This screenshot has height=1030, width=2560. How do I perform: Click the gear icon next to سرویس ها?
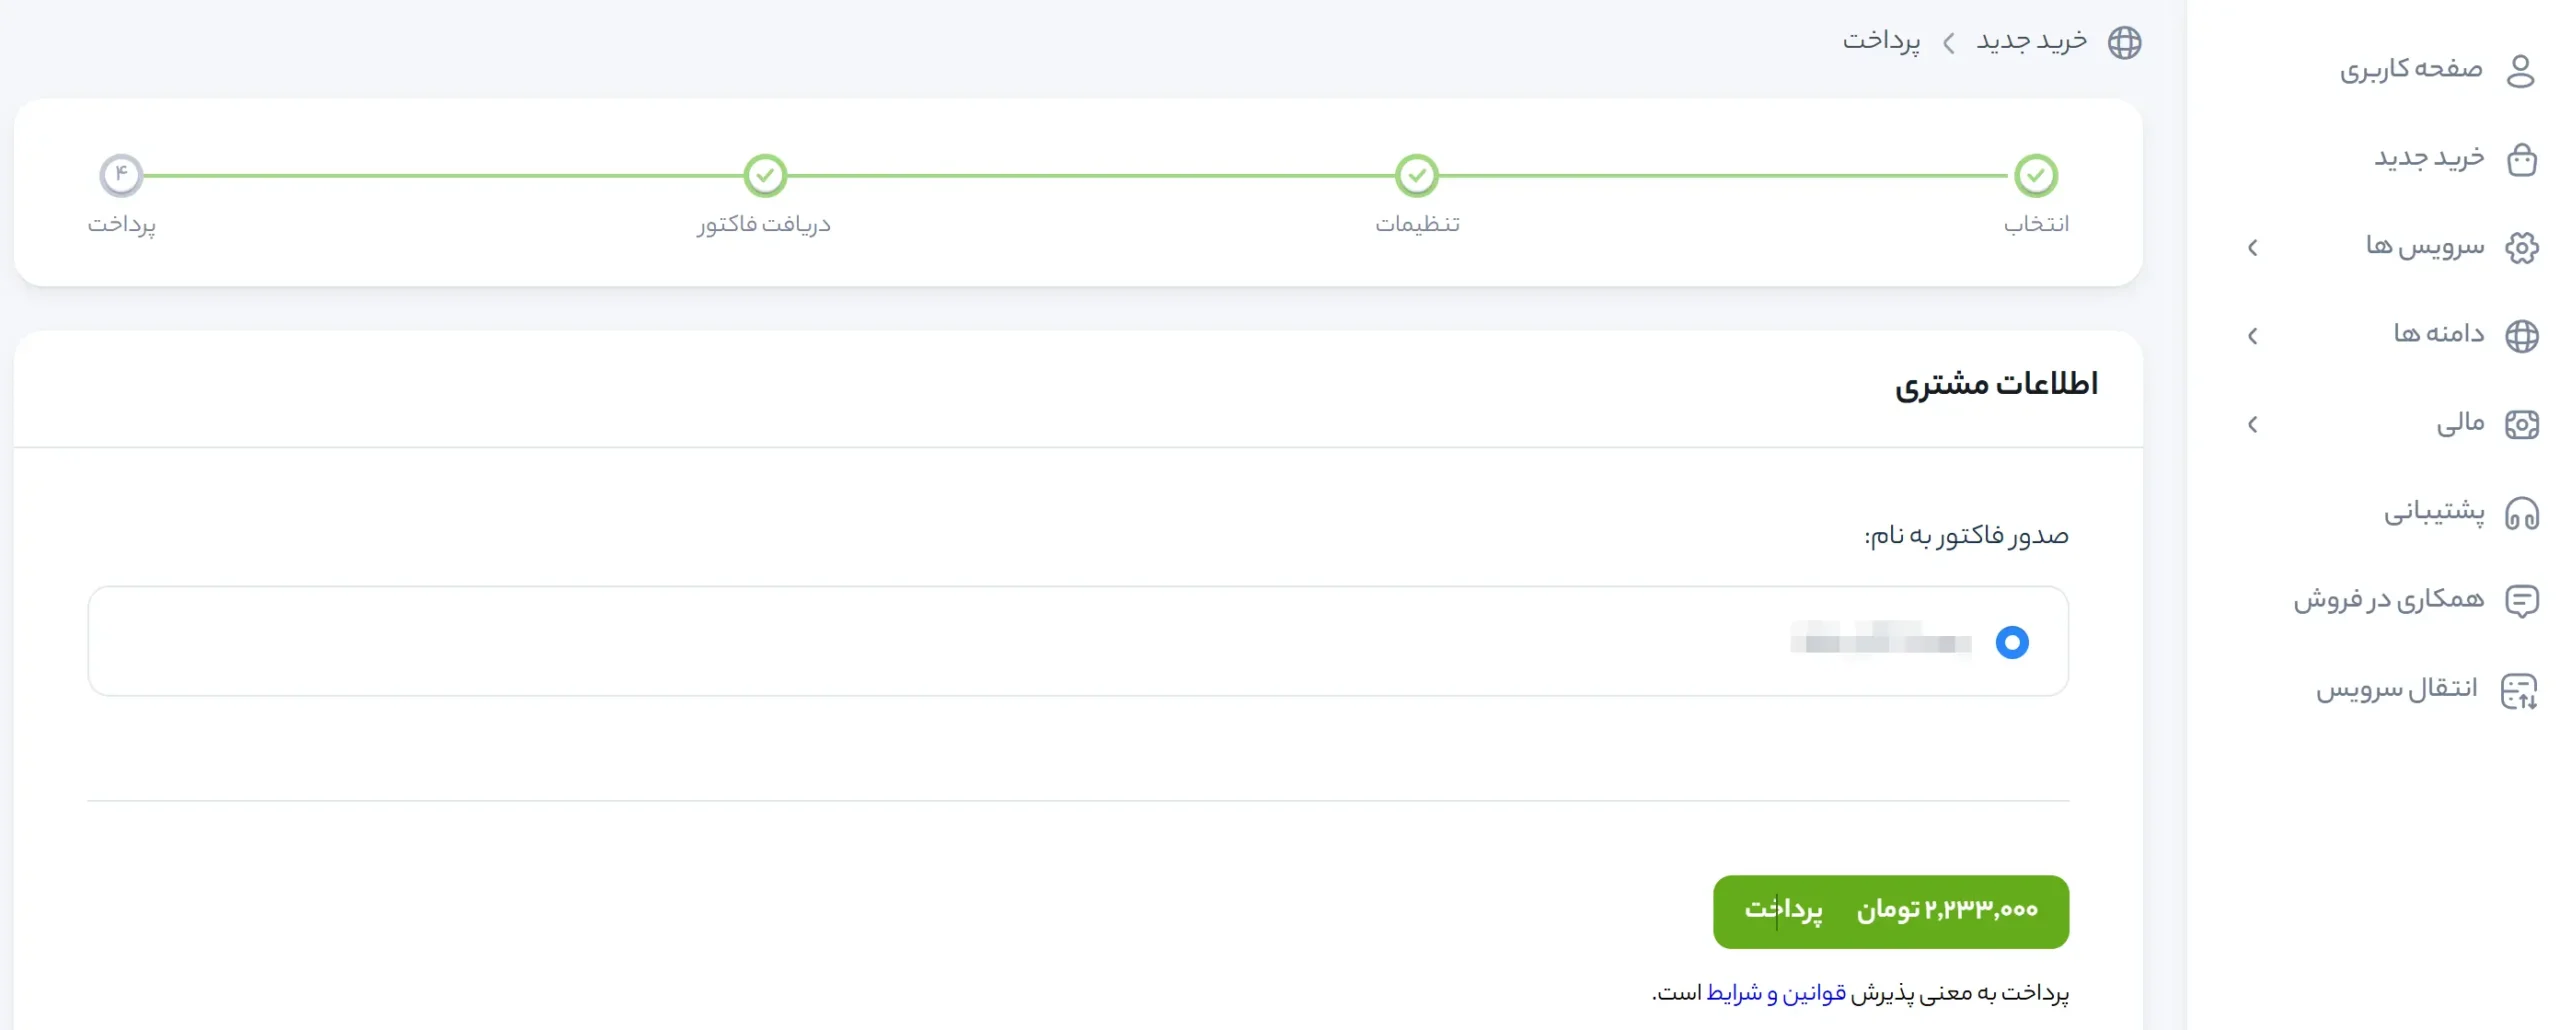coord(2521,247)
